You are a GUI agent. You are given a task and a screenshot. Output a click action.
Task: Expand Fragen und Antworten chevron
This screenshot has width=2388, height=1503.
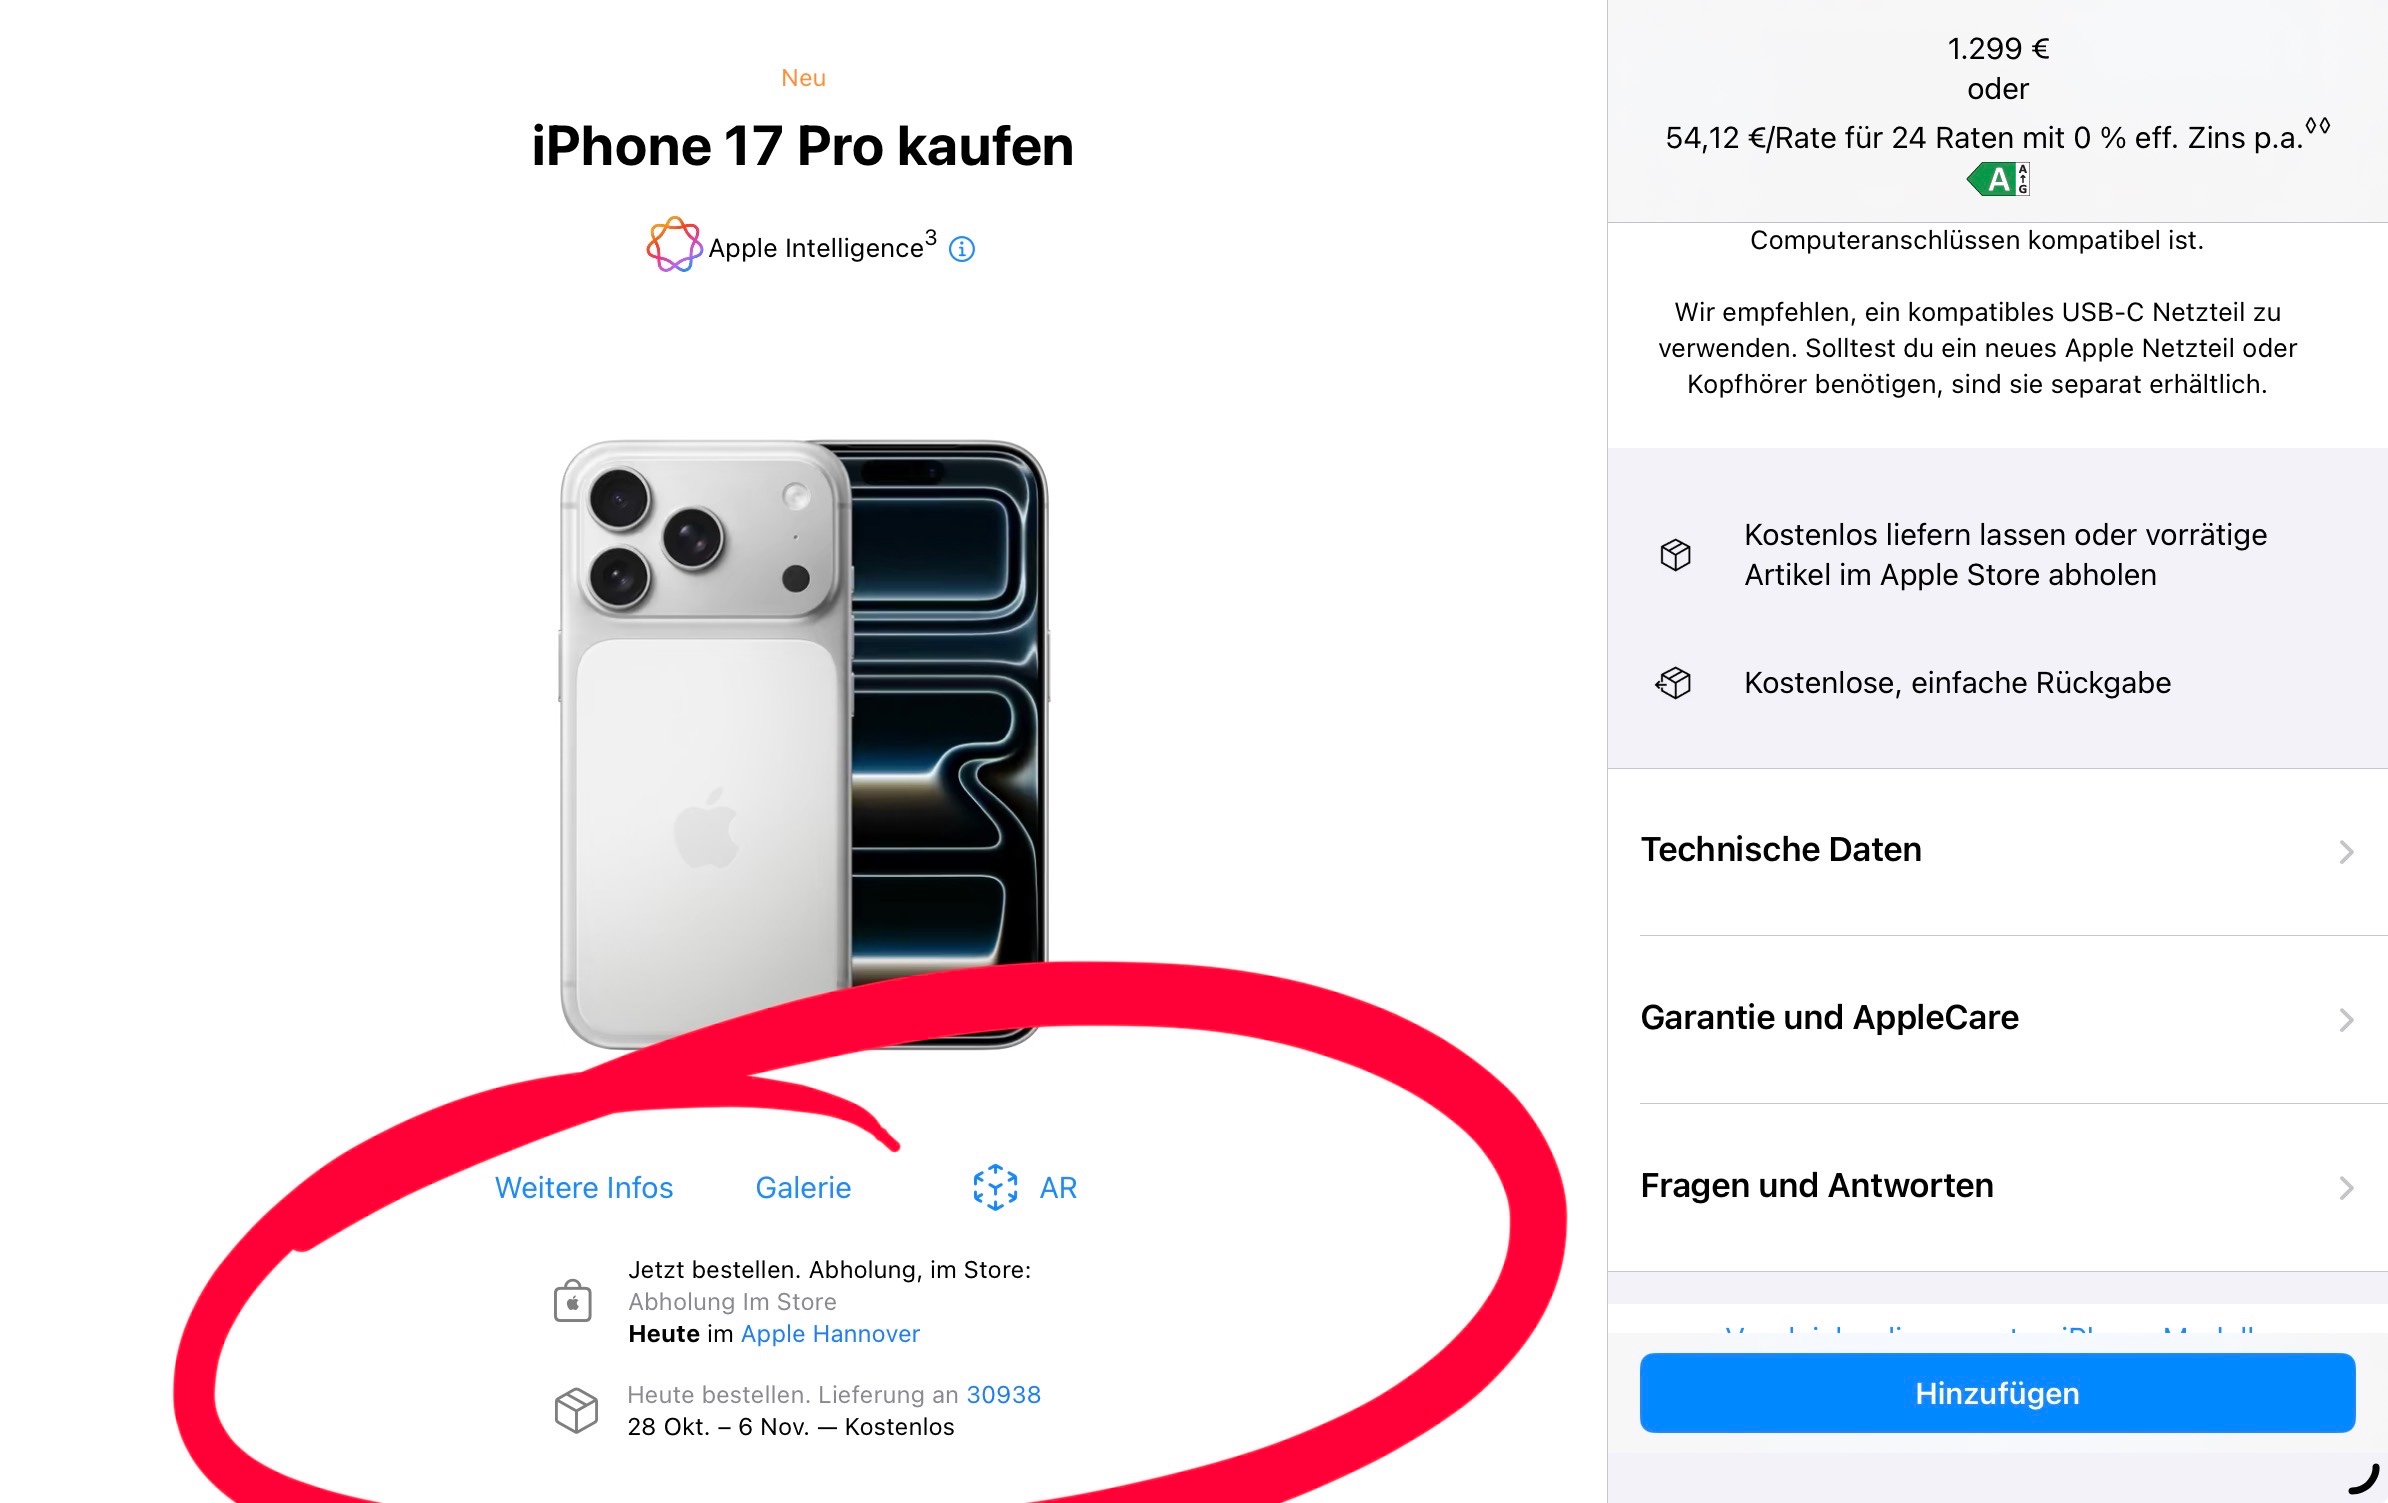point(2346,1188)
